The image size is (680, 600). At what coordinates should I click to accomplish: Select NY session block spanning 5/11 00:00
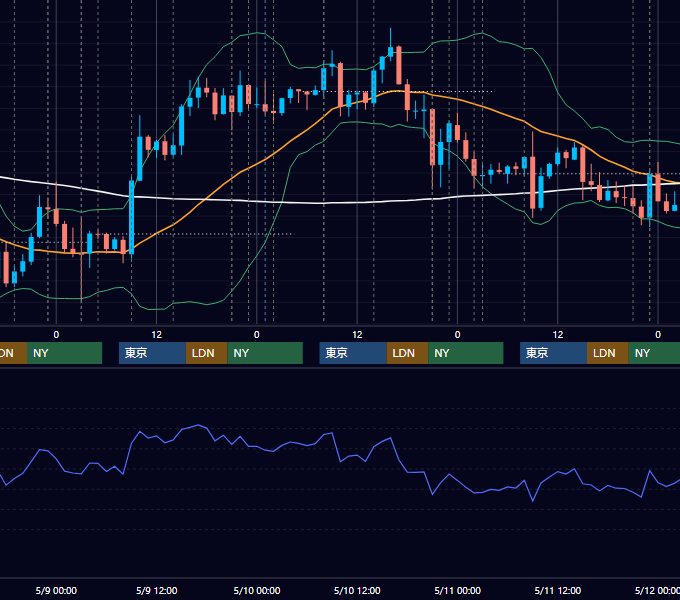coord(466,353)
